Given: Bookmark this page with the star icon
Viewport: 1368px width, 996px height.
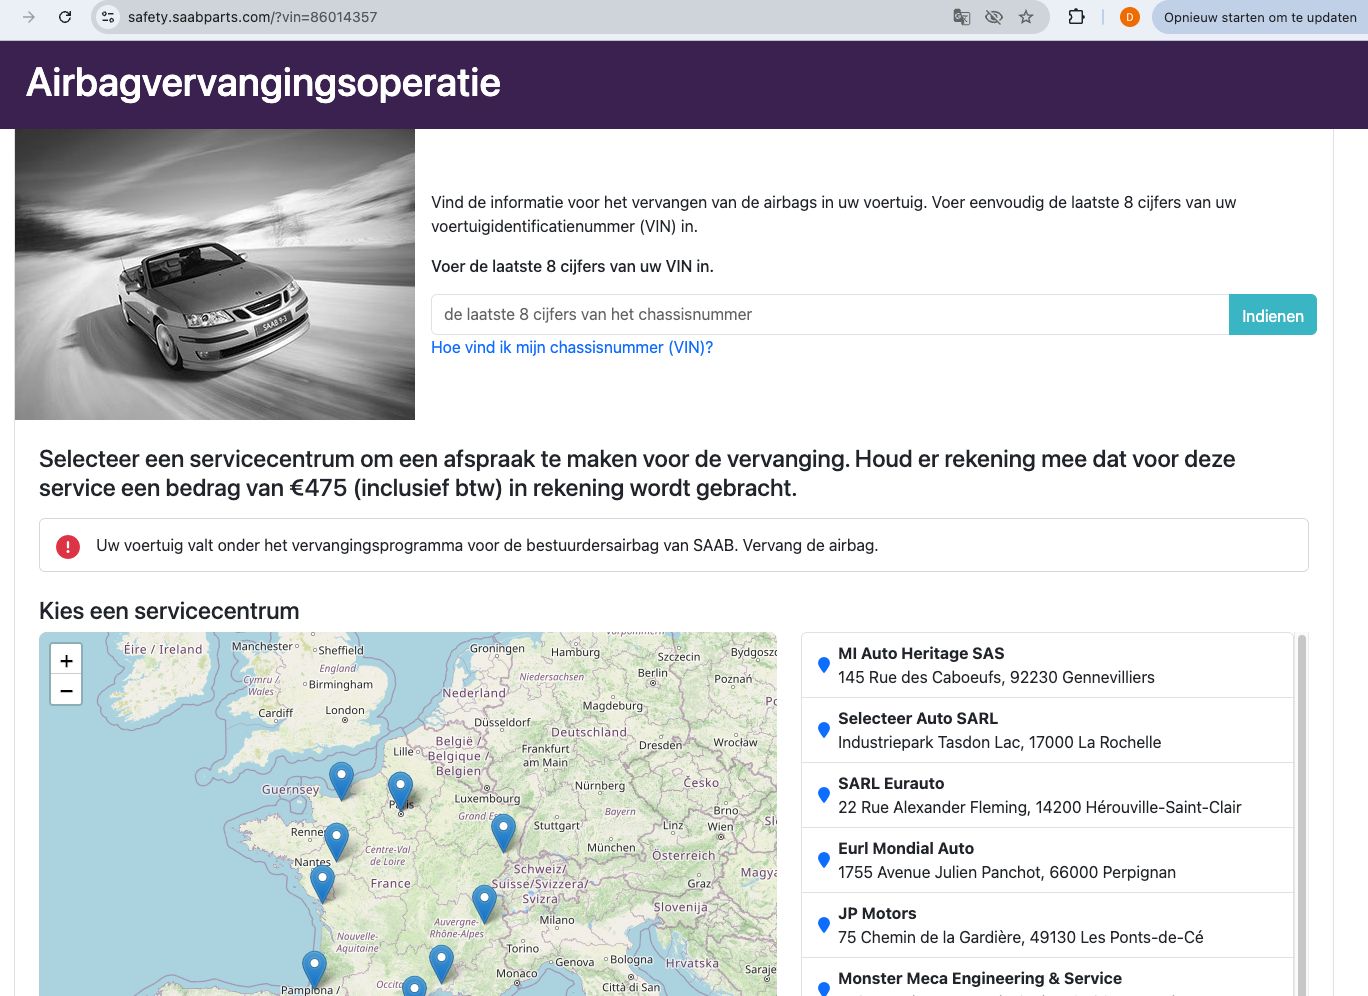Looking at the screenshot, I should tap(1026, 17).
